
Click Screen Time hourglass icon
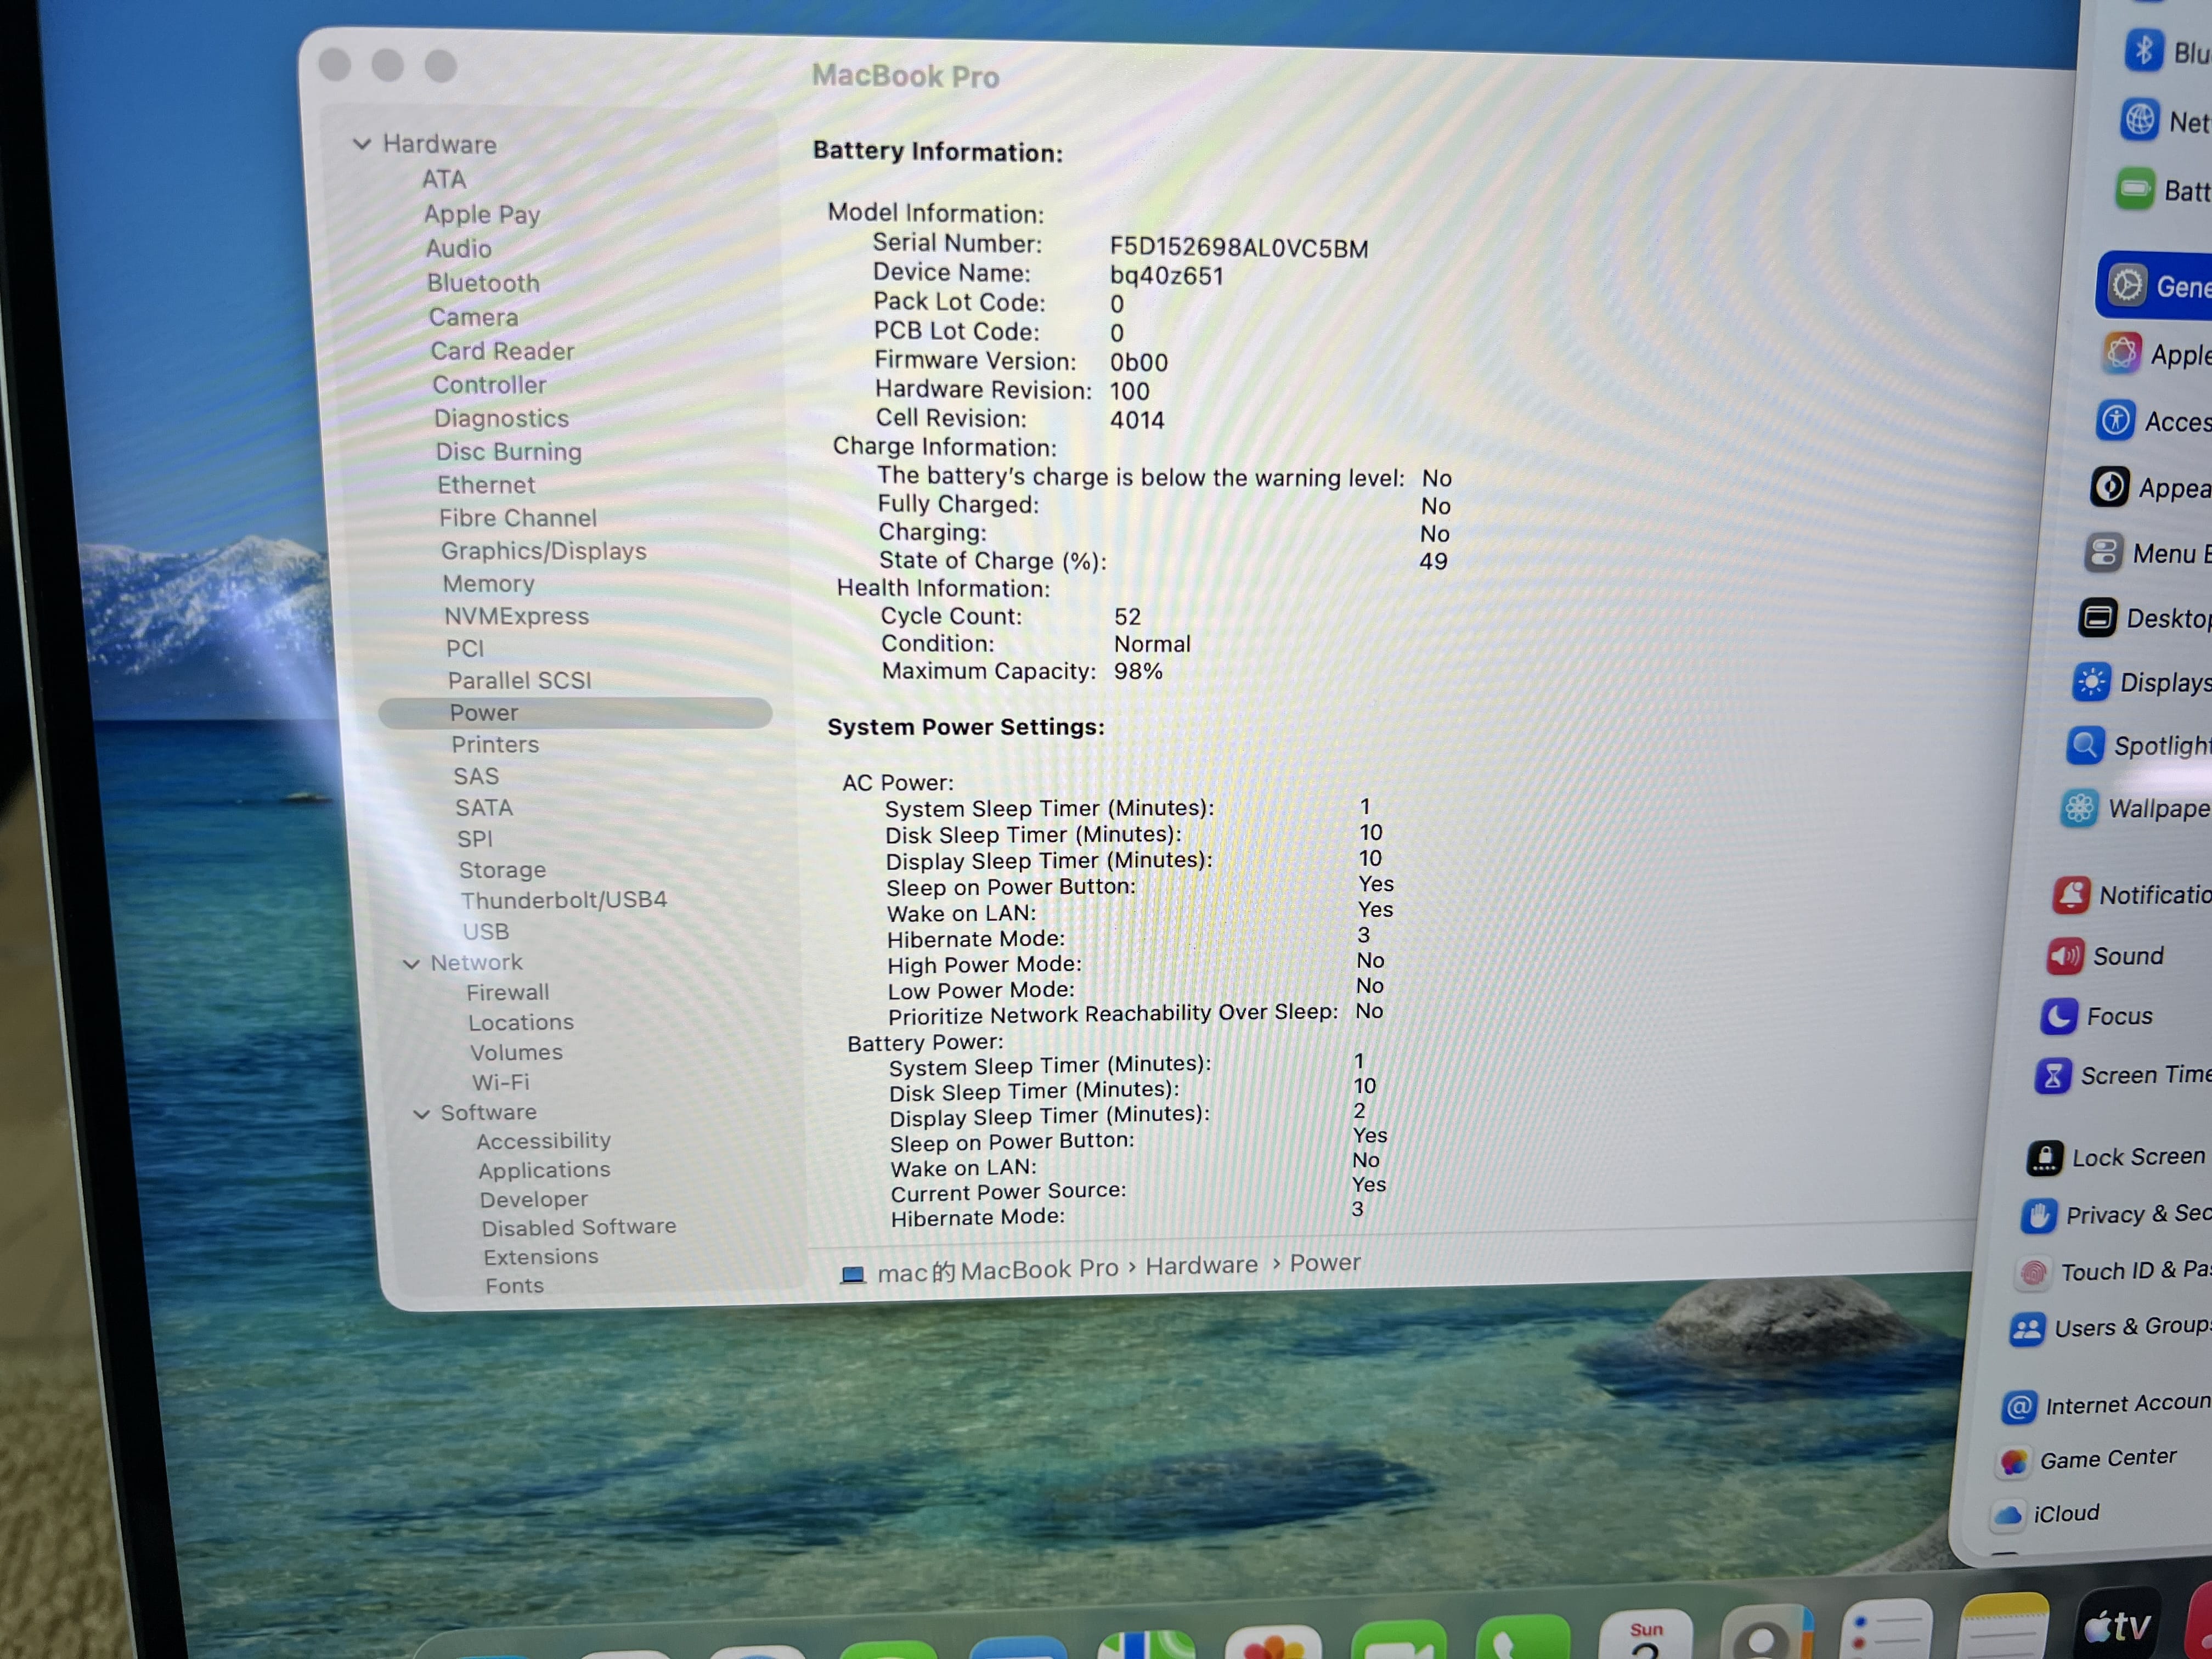[2053, 1076]
